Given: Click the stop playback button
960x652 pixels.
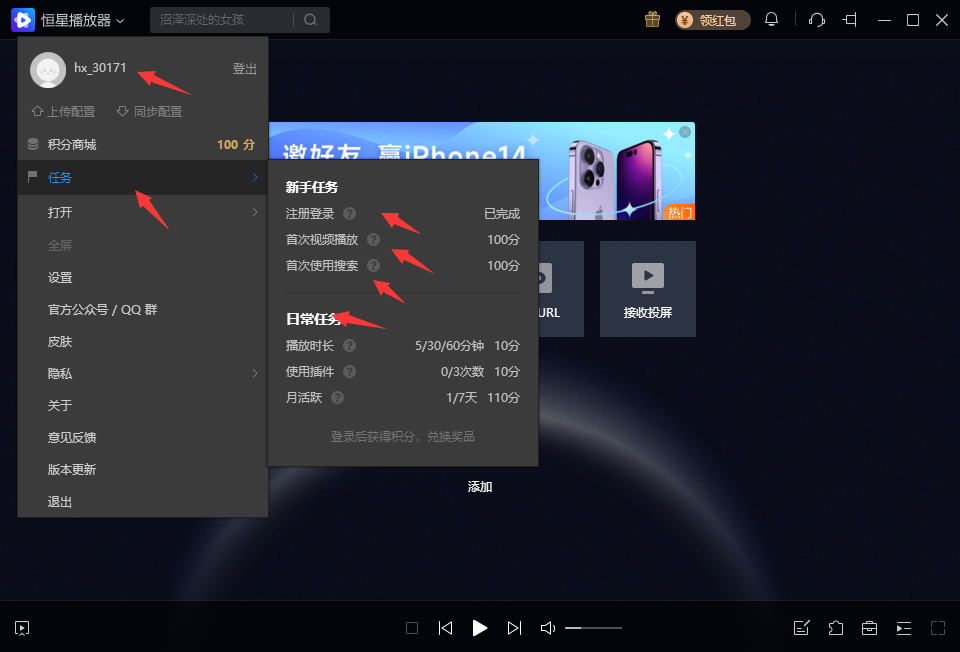Looking at the screenshot, I should click(412, 628).
